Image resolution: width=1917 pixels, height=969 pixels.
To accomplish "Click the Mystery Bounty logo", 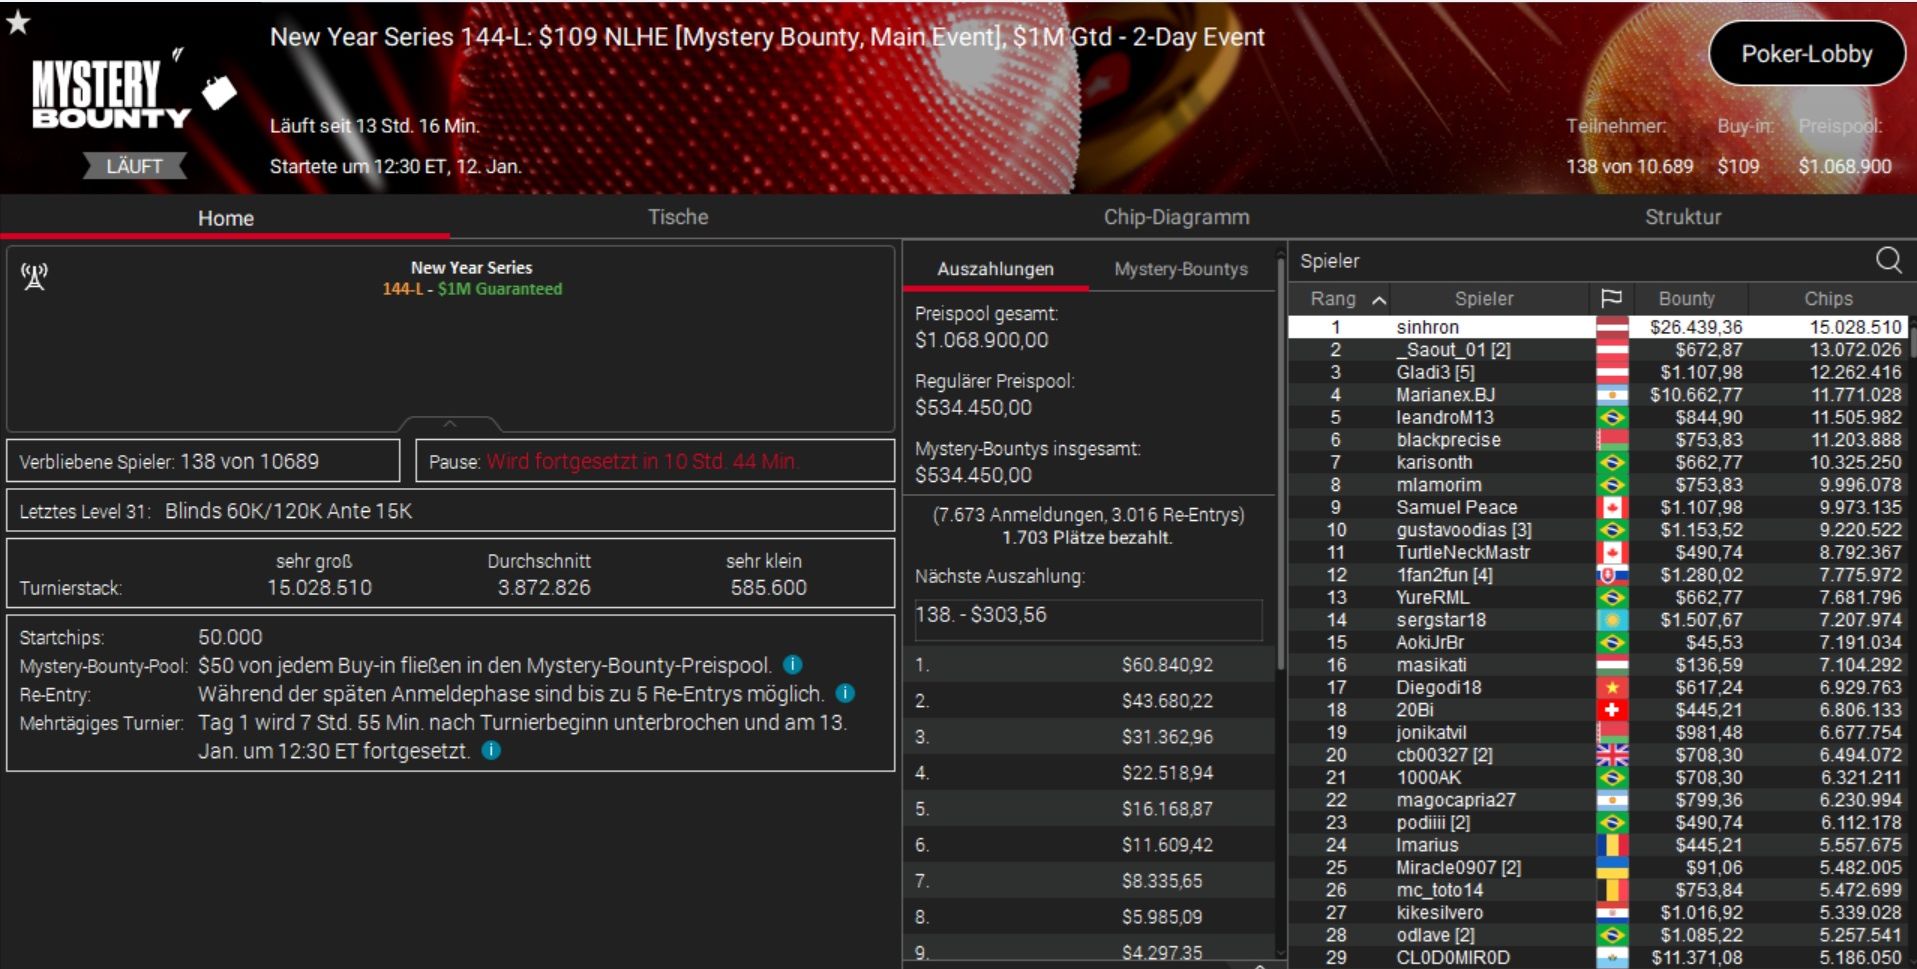I will [111, 96].
